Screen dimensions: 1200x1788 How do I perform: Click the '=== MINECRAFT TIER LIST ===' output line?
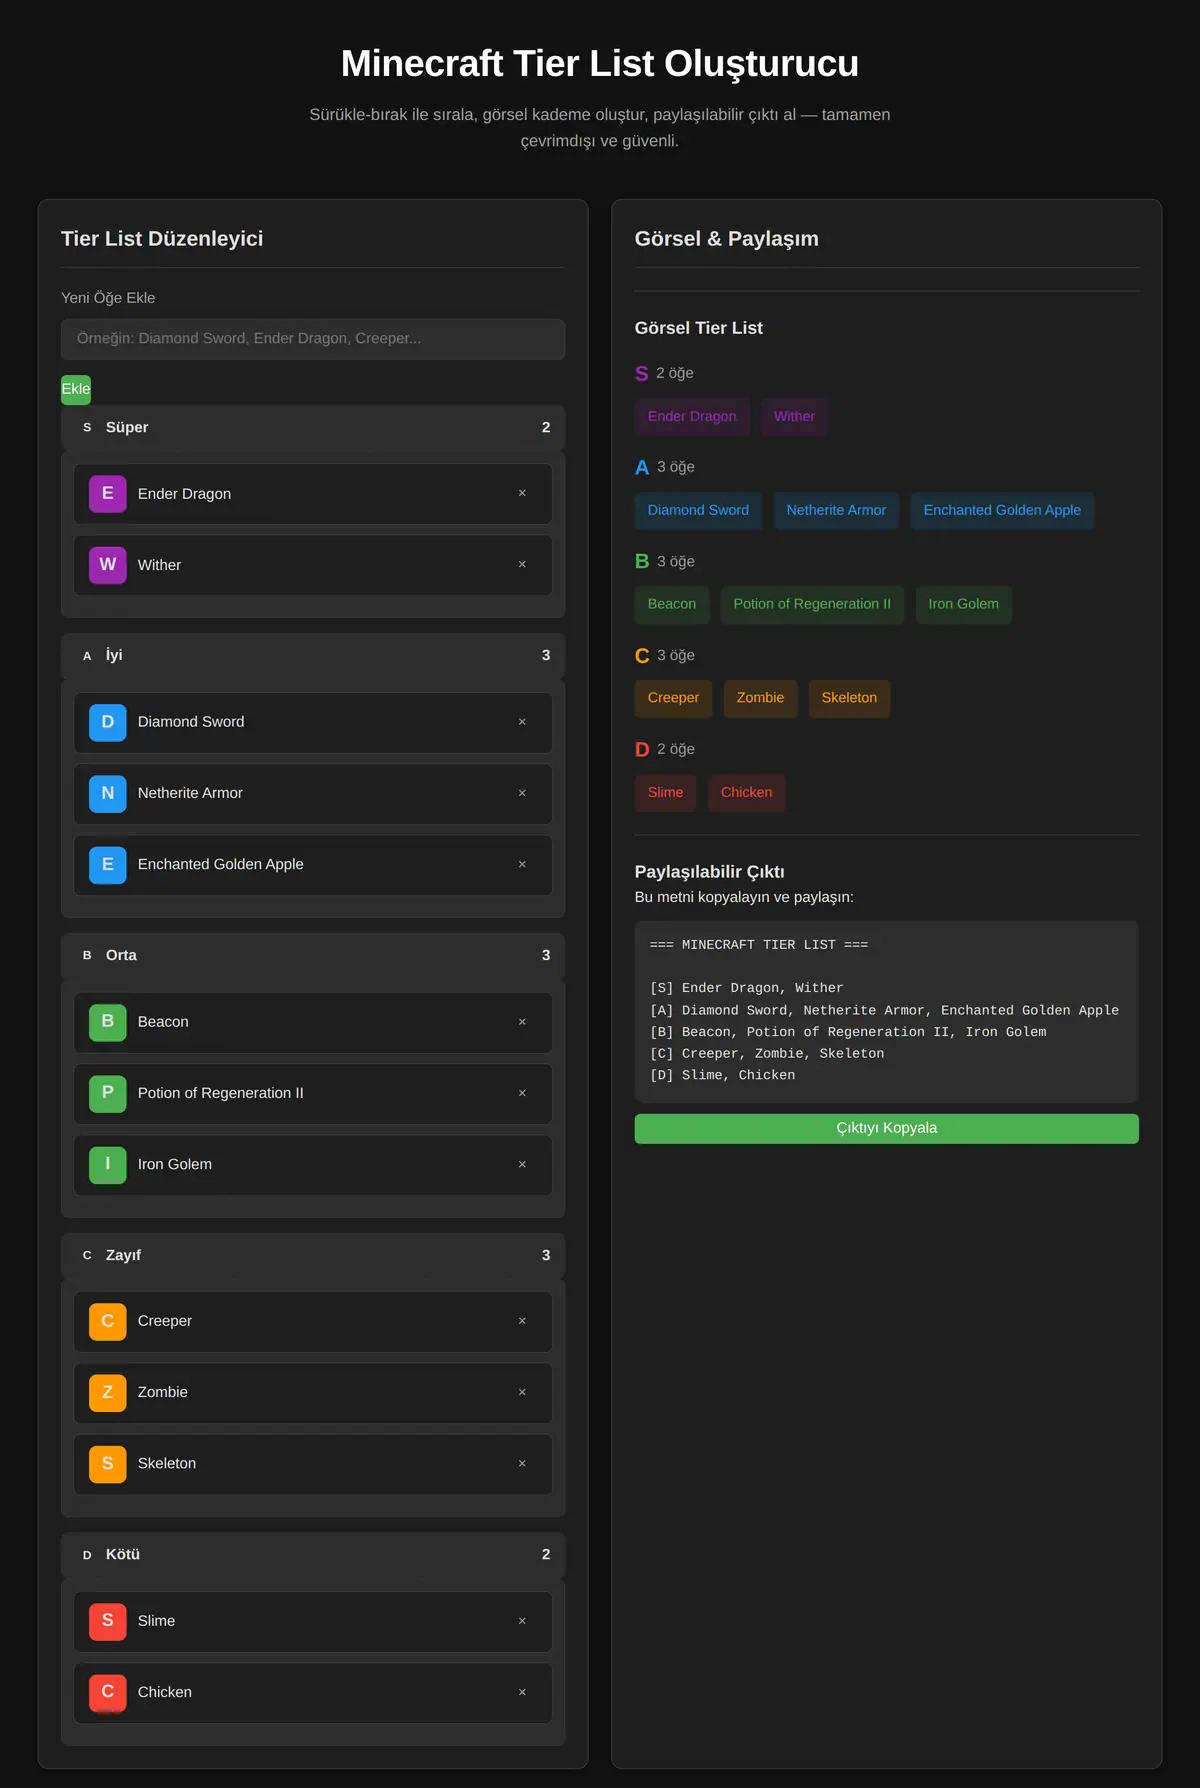[x=759, y=945]
